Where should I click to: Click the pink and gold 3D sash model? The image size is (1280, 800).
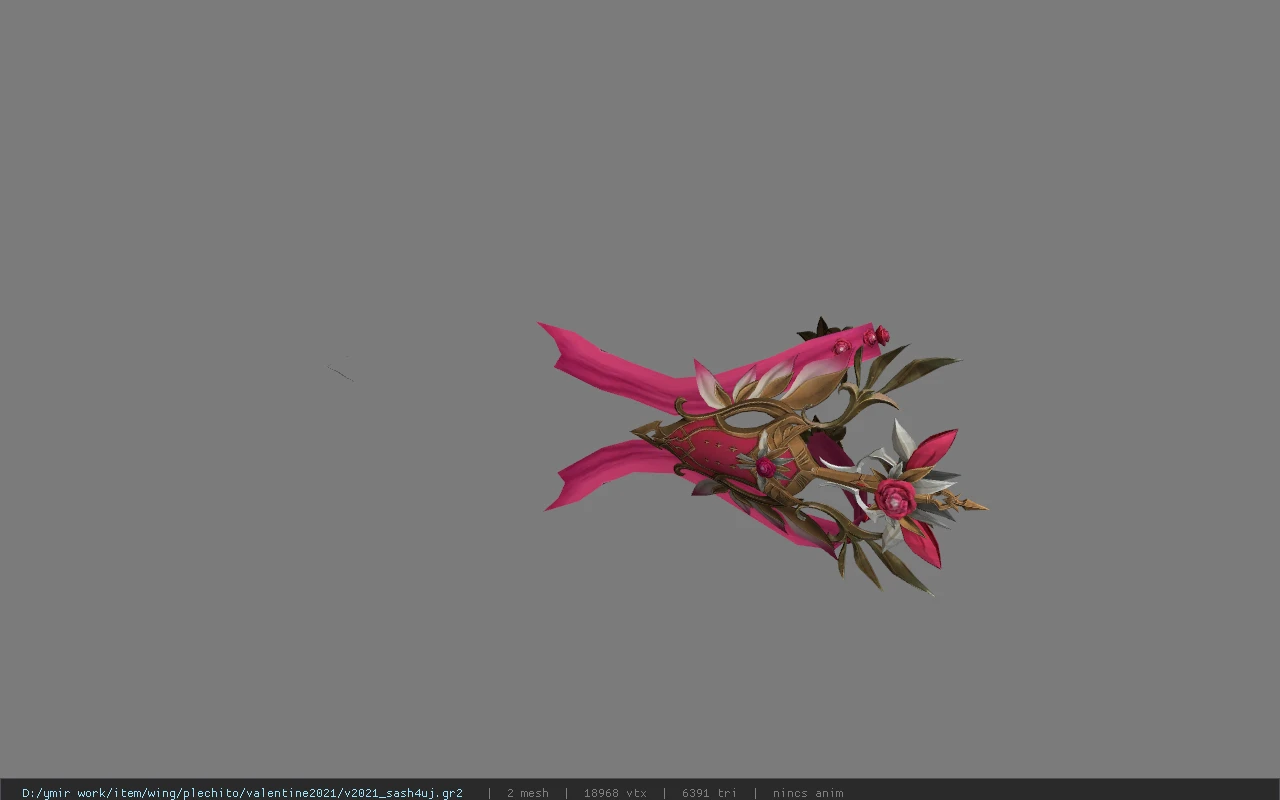click(x=764, y=456)
